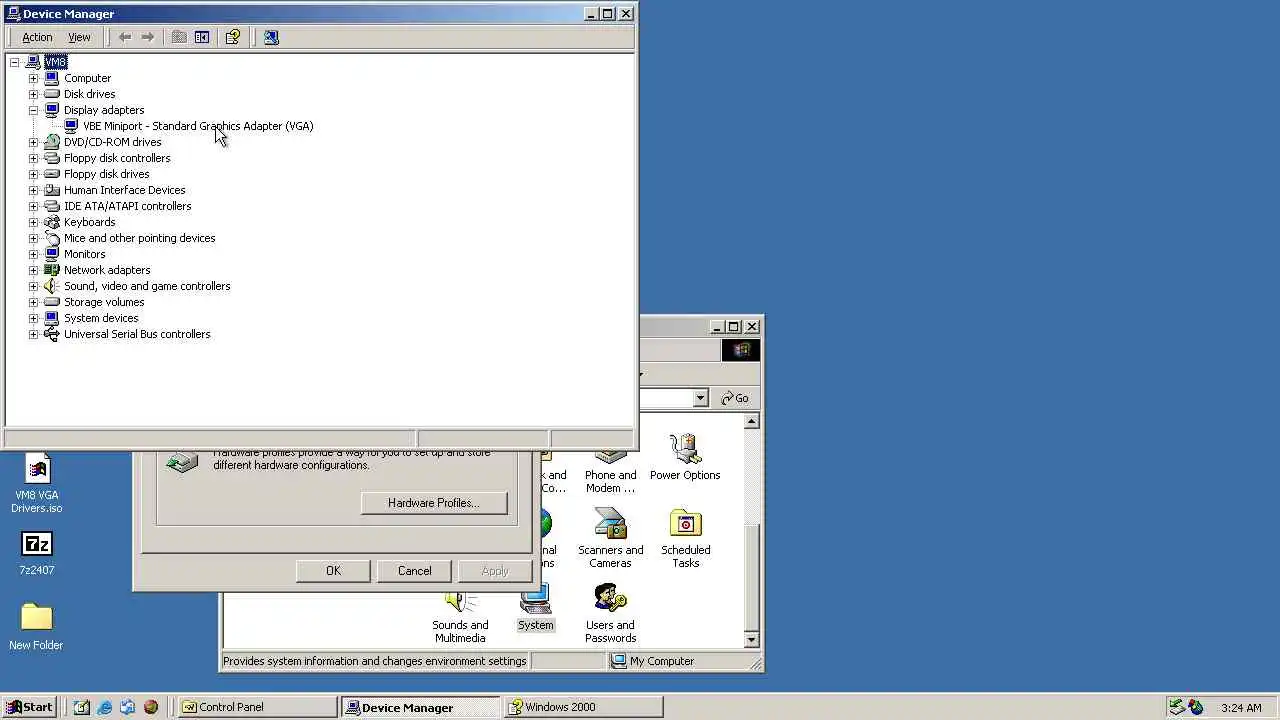Image resolution: width=1280 pixels, height=720 pixels.
Task: Click the system tray clock showing 3:24 AM
Action: (1241, 708)
